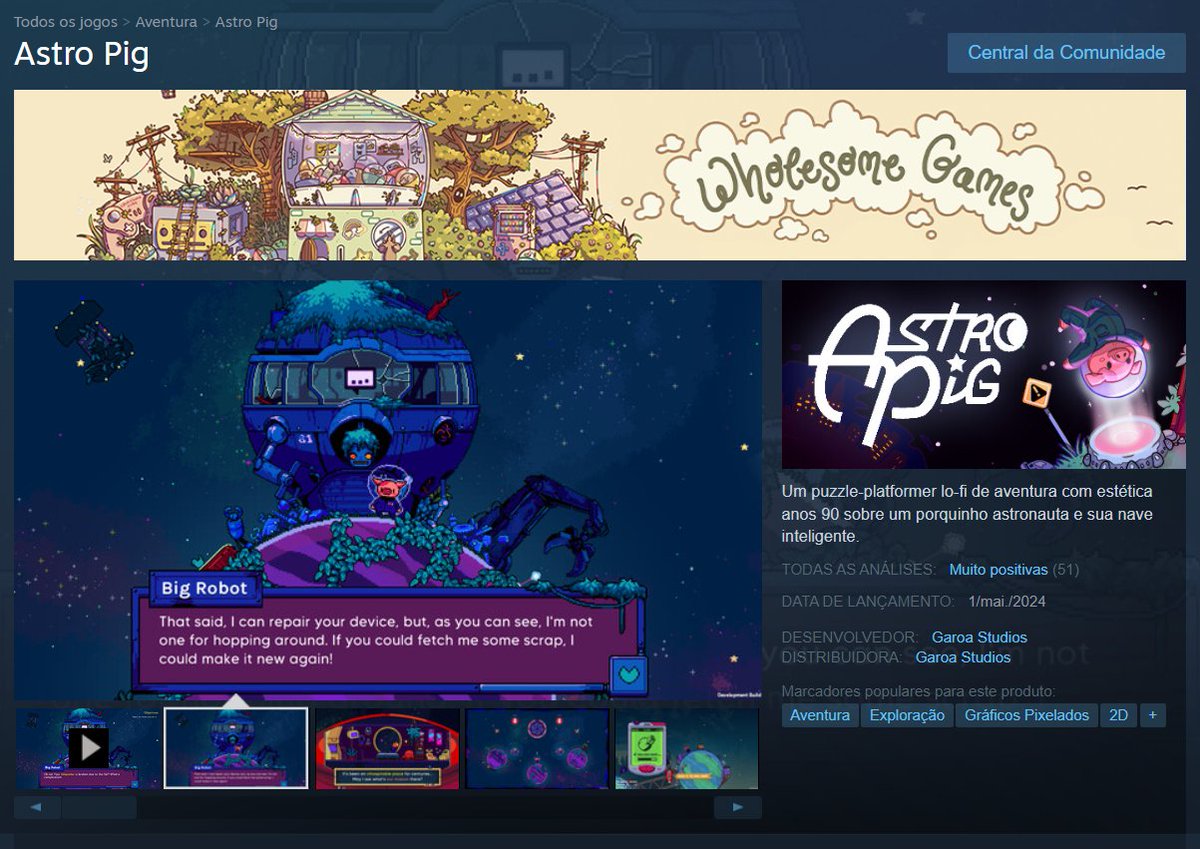Click the right arrow to browse more screenshots

pos(738,806)
